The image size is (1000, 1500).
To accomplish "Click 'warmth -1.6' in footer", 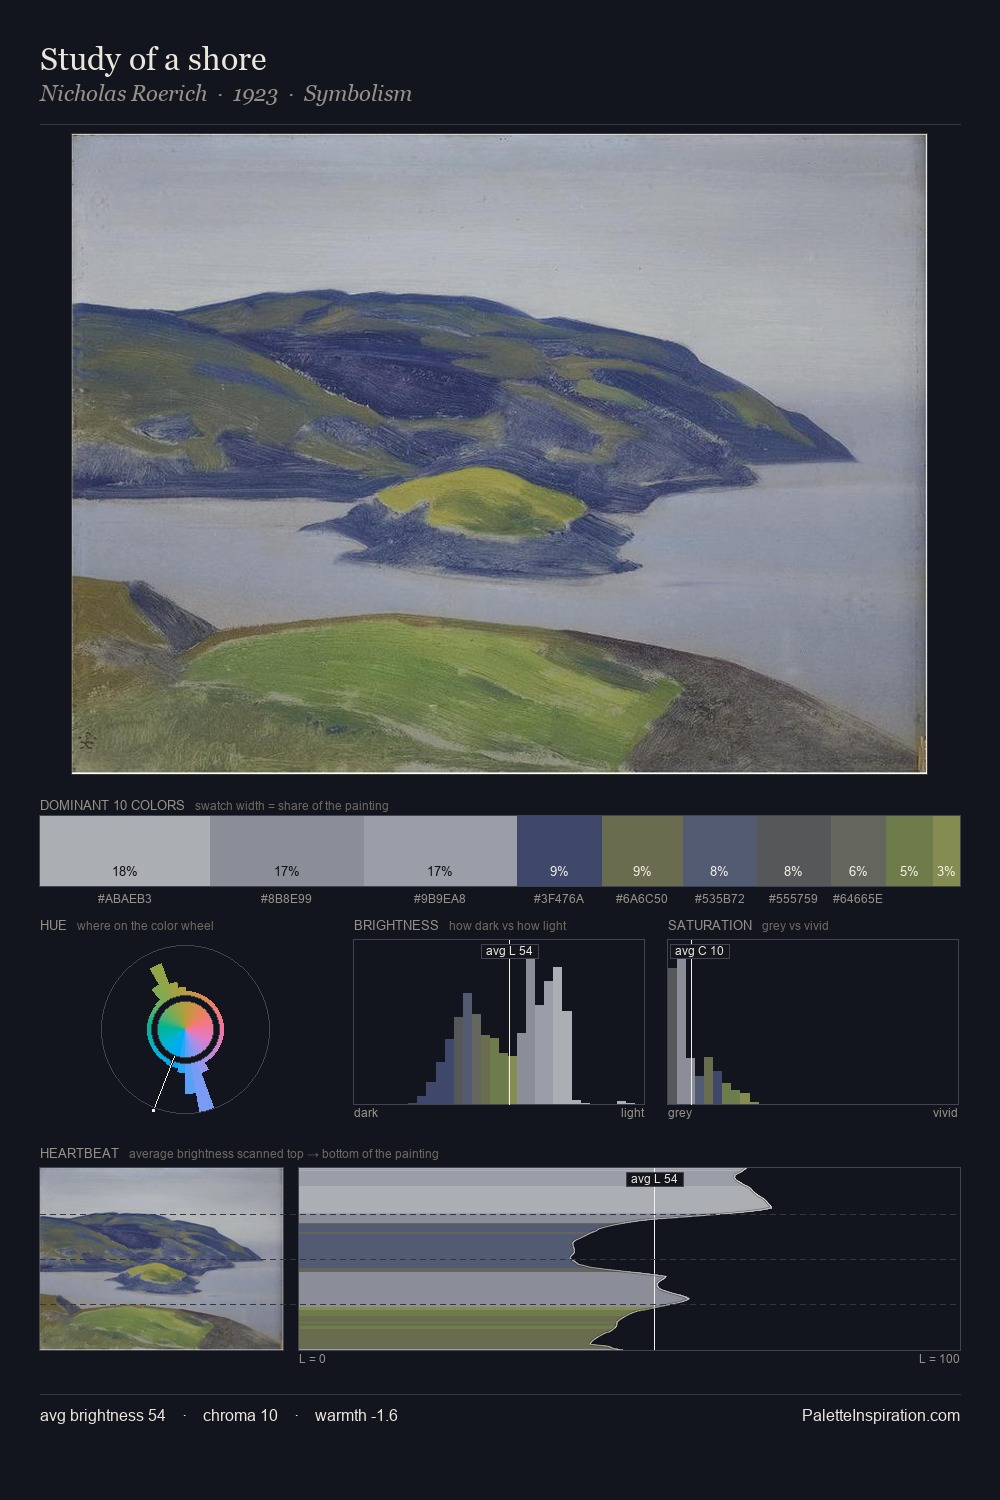I will tap(356, 1415).
